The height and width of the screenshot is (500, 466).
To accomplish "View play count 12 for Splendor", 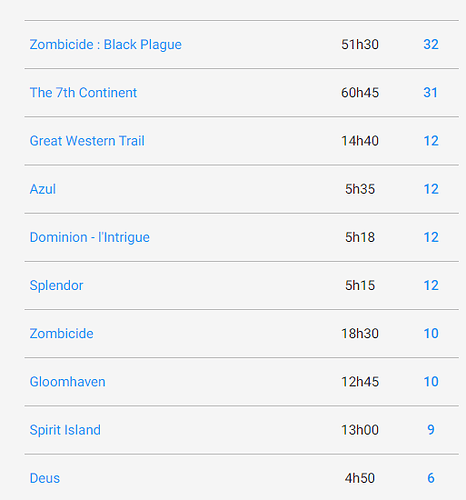I will (x=431, y=285).
